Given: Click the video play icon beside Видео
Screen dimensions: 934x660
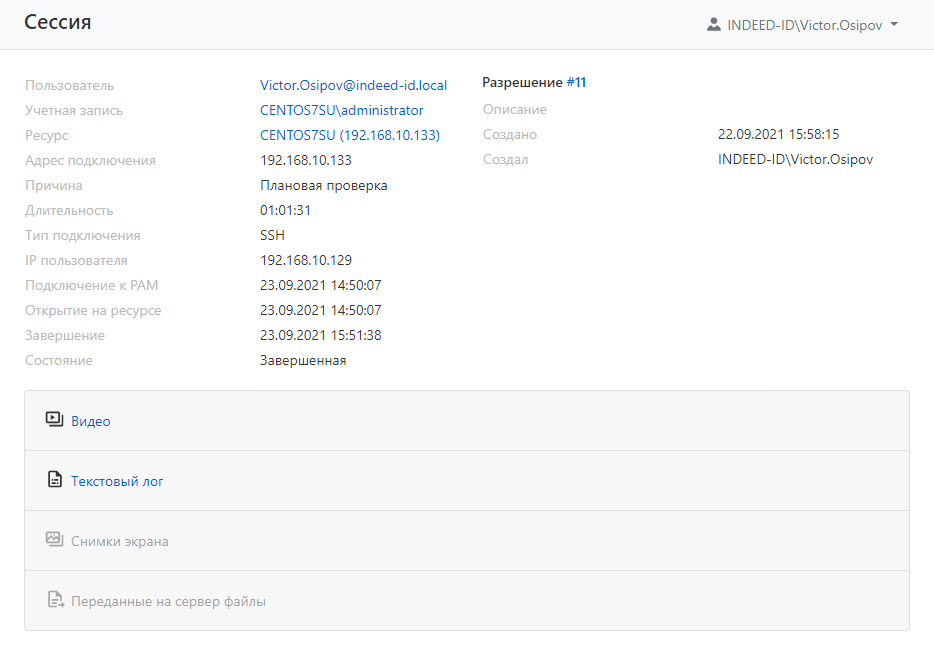Looking at the screenshot, I should pos(55,420).
